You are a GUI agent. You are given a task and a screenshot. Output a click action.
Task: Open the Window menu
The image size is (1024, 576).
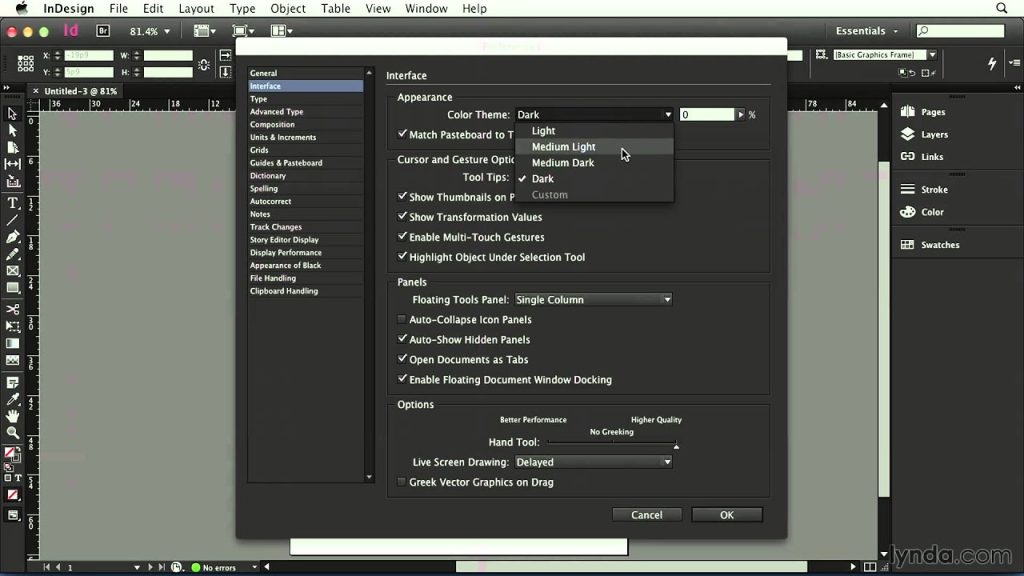coord(426,8)
